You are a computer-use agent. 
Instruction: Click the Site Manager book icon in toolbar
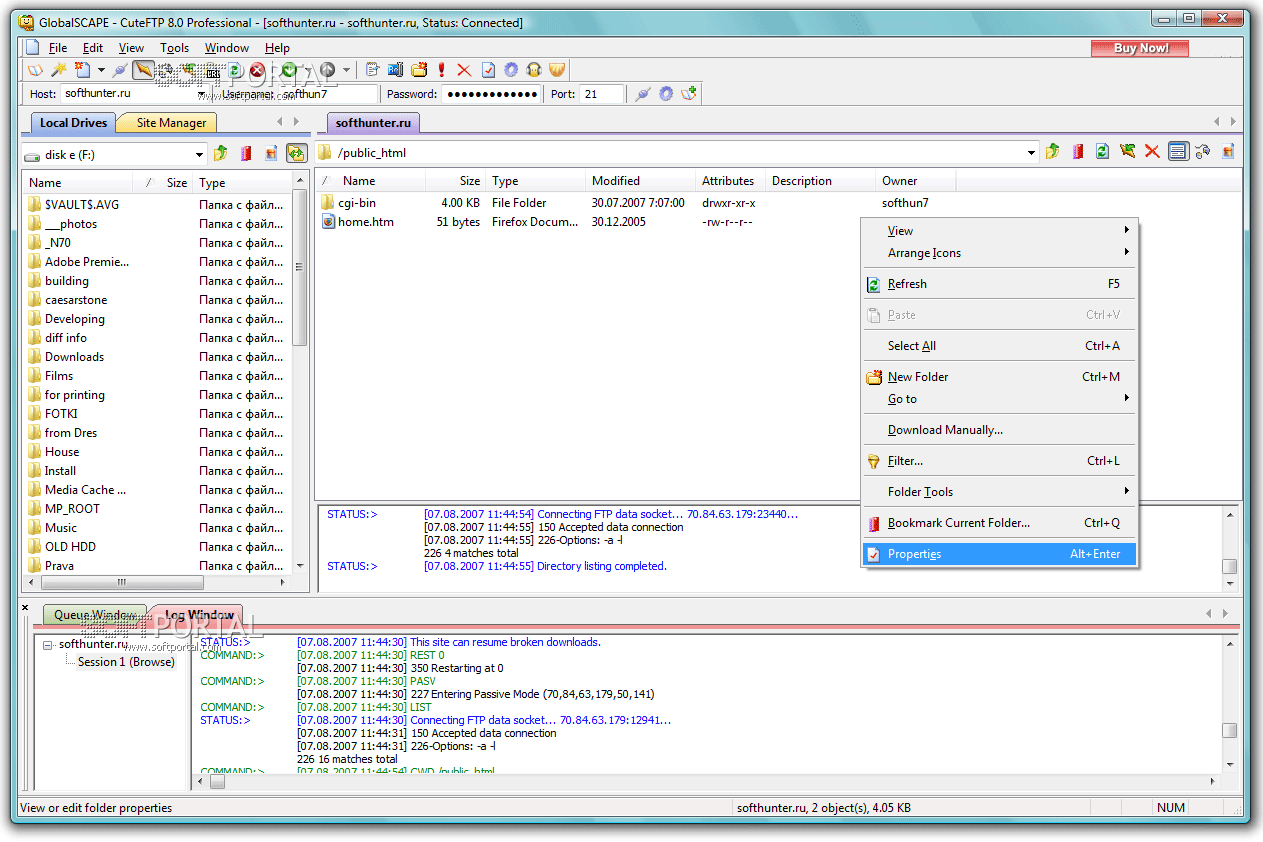point(36,70)
